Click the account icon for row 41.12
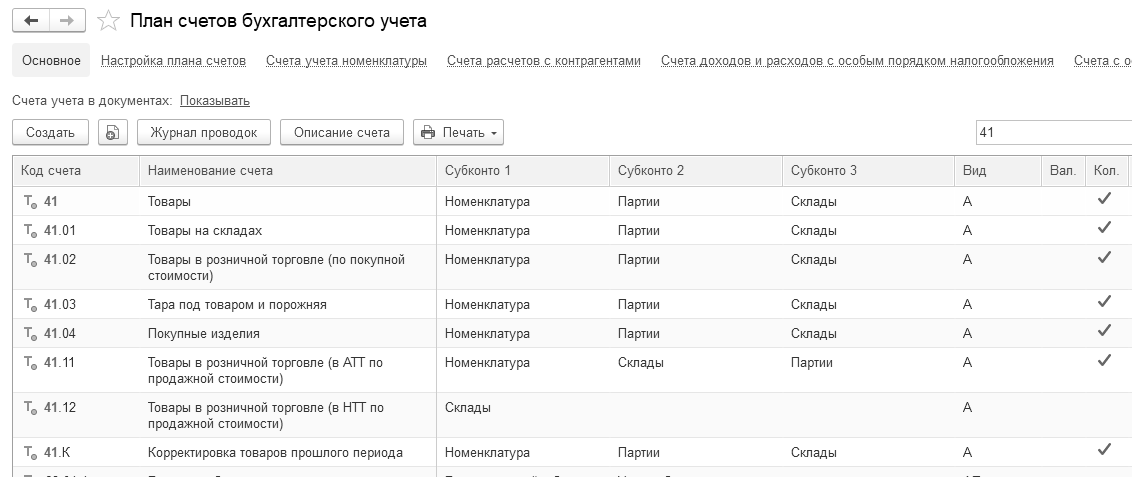The width and height of the screenshot is (1132, 477). tap(30, 408)
